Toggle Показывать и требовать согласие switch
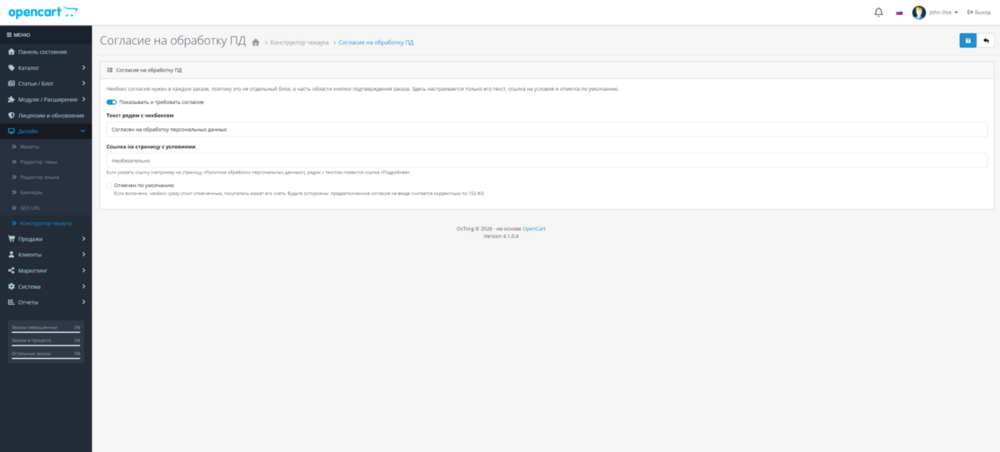 click(112, 102)
